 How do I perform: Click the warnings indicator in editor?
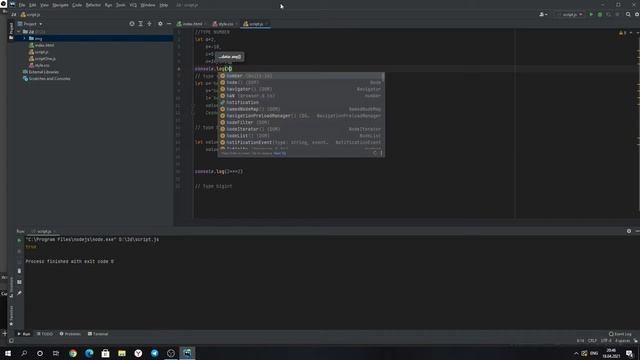pos(622,33)
